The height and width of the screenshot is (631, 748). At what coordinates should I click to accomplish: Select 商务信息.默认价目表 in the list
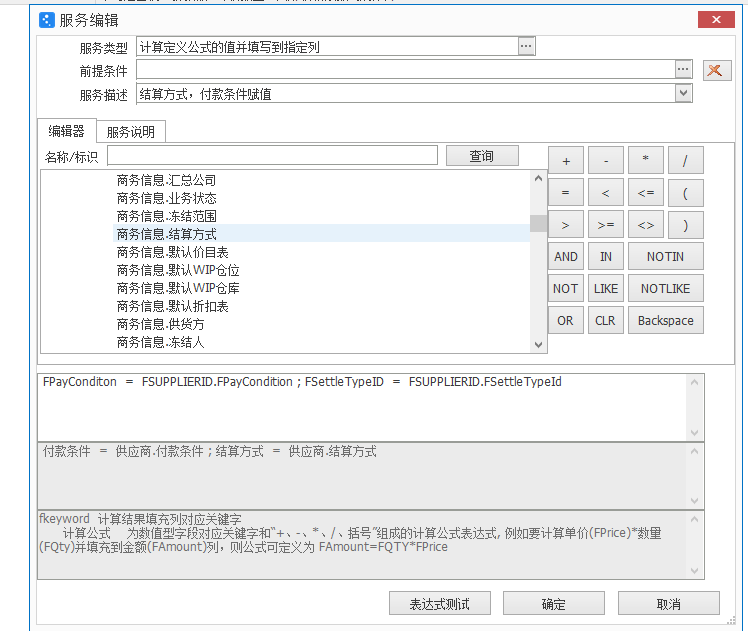click(172, 252)
